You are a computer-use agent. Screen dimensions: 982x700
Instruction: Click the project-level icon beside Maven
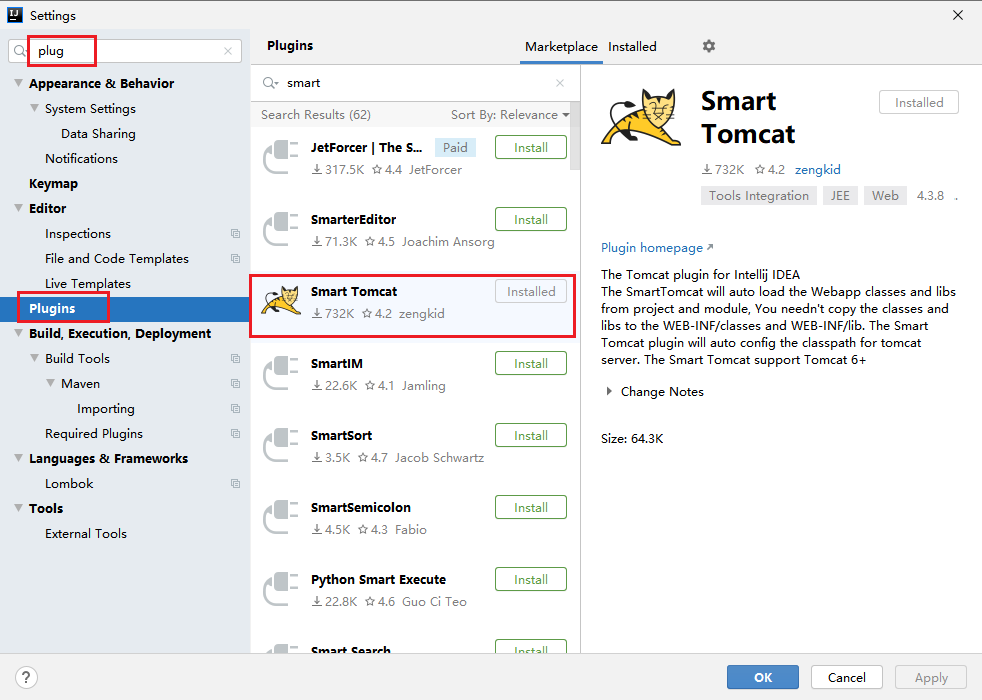235,384
